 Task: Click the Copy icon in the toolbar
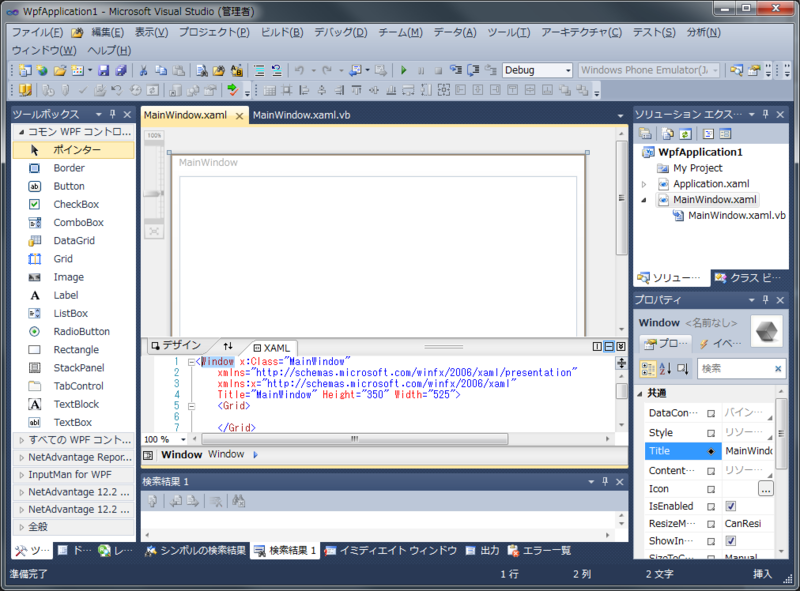coord(161,70)
